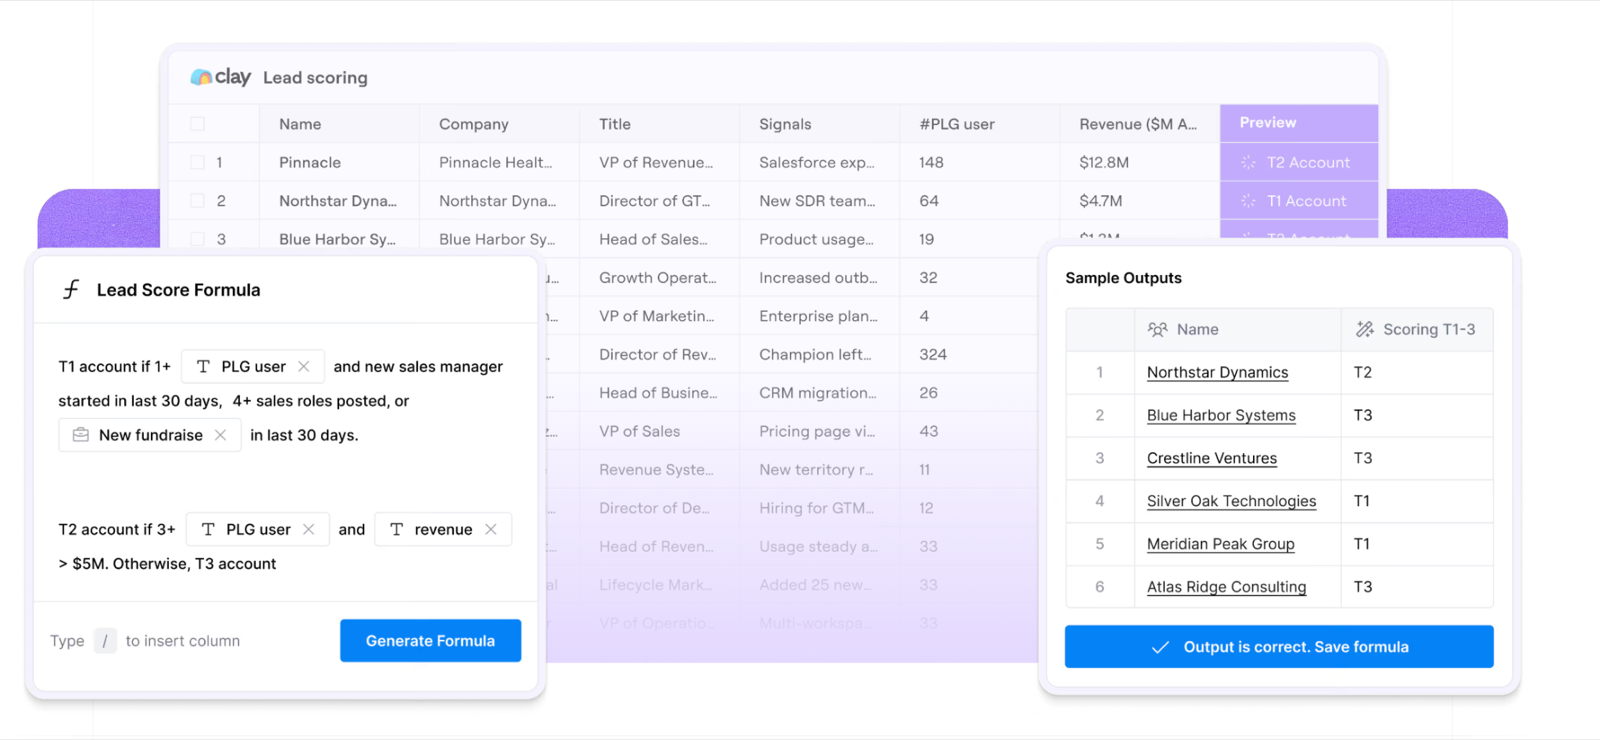The width and height of the screenshot is (1600, 740).
Task: Check the checkbox for row 1 Pinnacle
Action: click(x=197, y=162)
